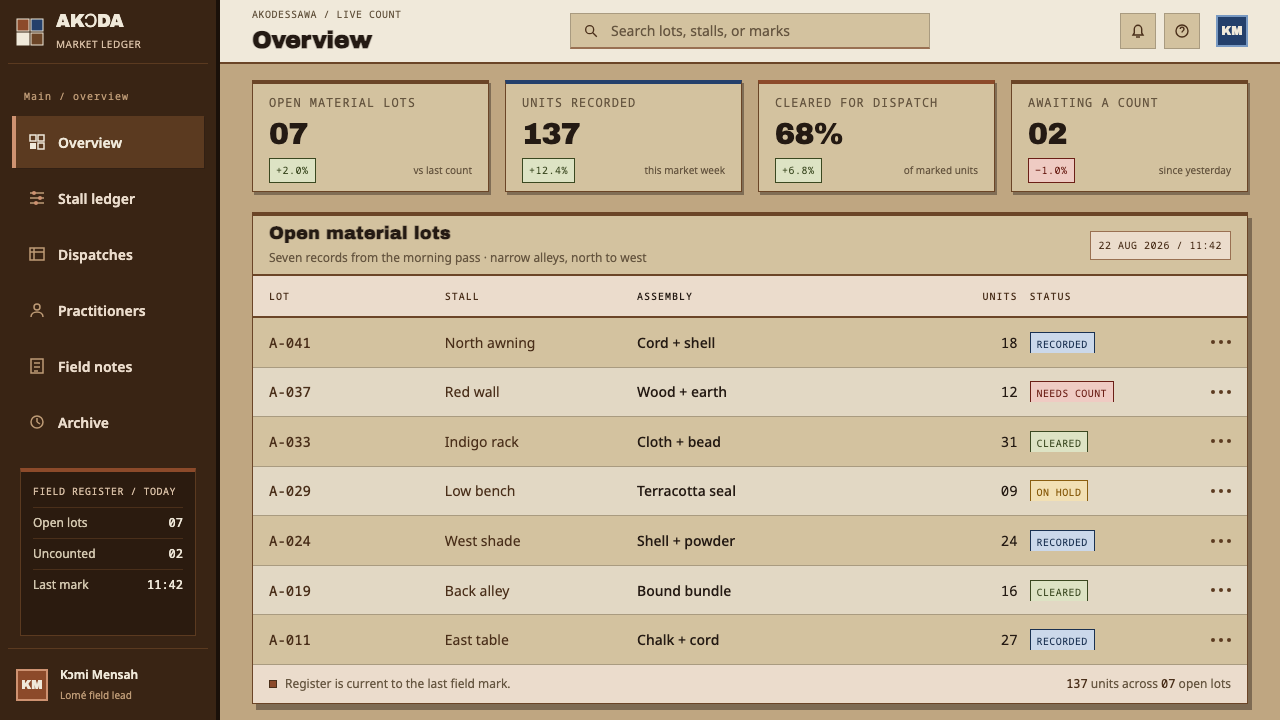
Task: Click the ON HOLD status badge
Action: tap(1059, 492)
